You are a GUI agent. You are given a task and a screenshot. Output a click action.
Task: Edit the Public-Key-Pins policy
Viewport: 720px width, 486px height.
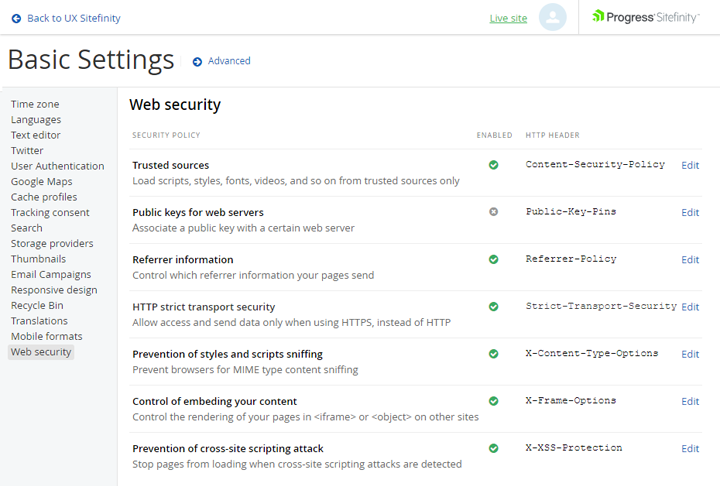[690, 212]
